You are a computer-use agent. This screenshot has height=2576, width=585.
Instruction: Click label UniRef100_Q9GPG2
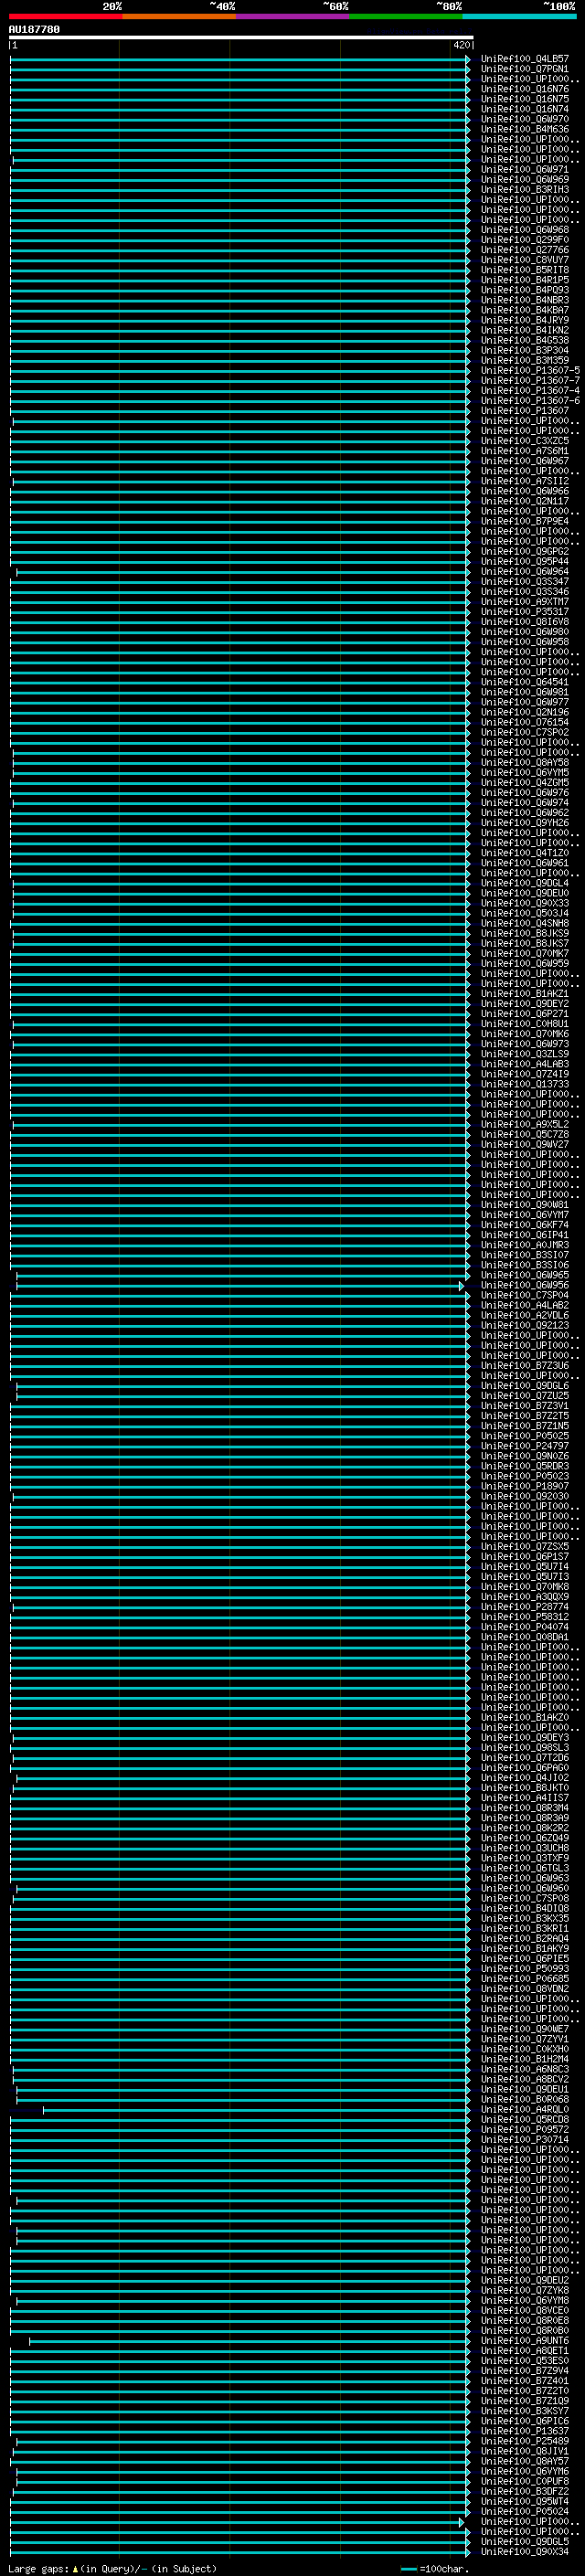[525, 552]
